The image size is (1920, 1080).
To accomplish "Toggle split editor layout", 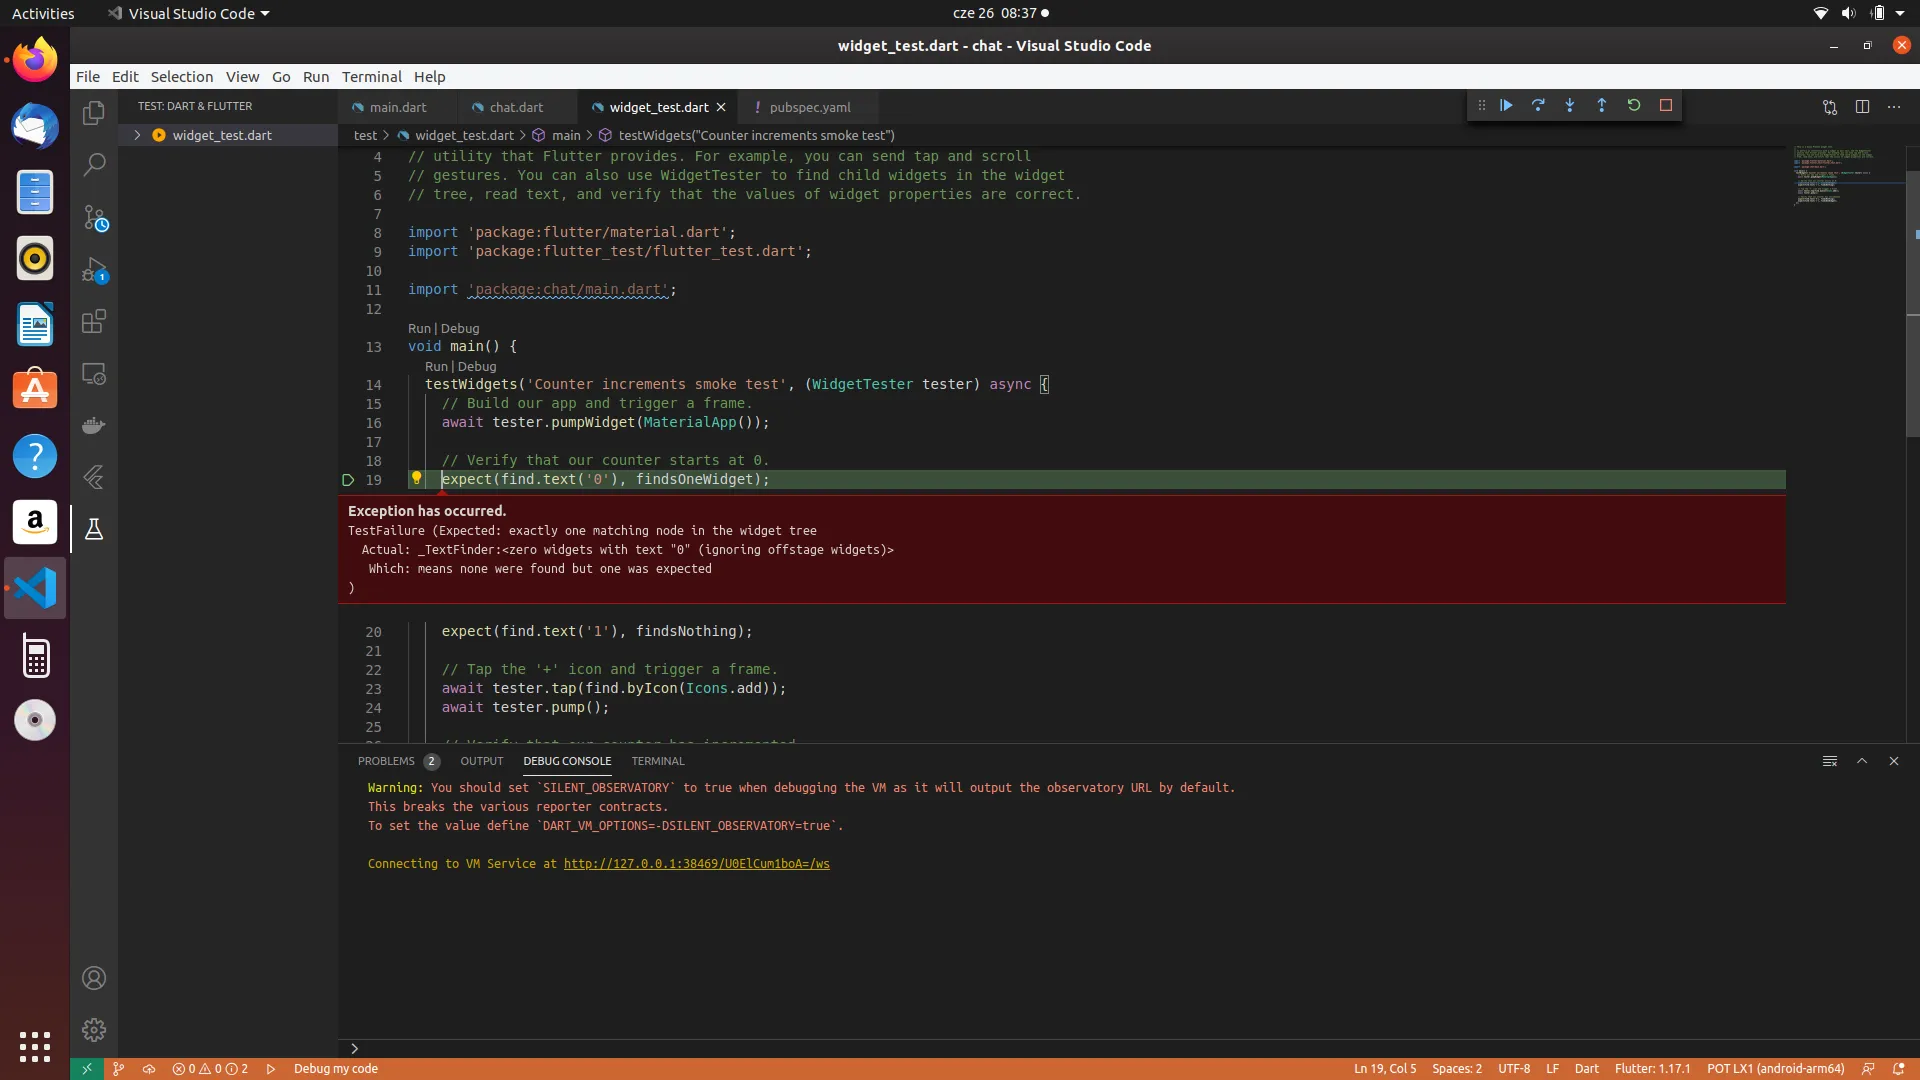I will (1862, 107).
